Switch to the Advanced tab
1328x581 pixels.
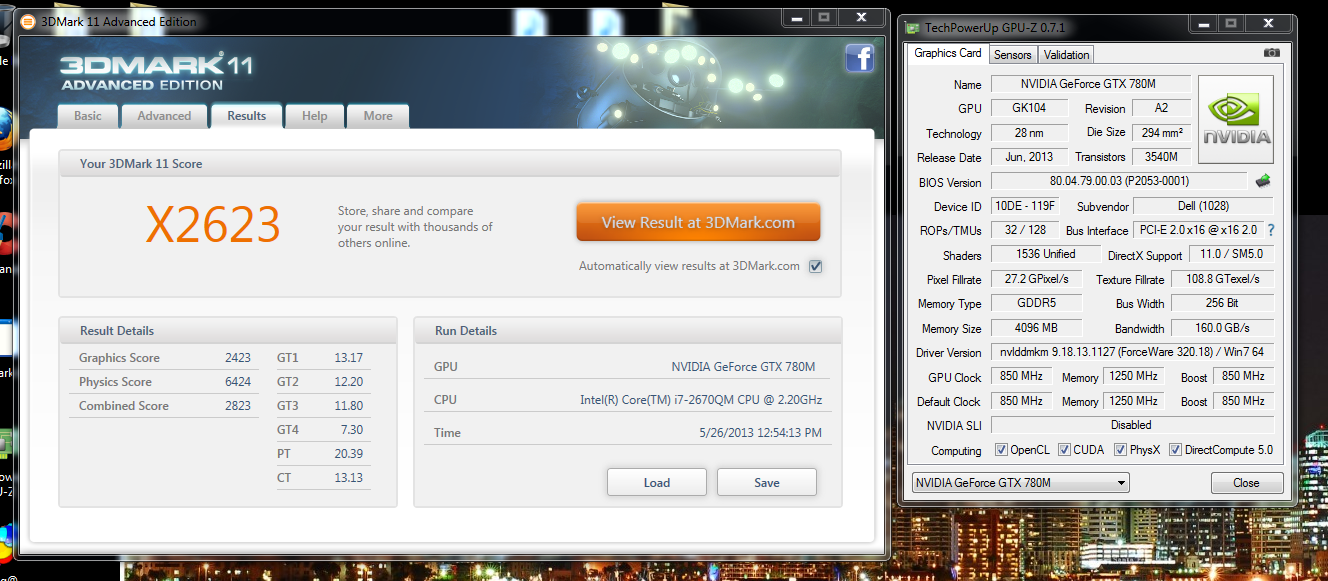pyautogui.click(x=164, y=116)
